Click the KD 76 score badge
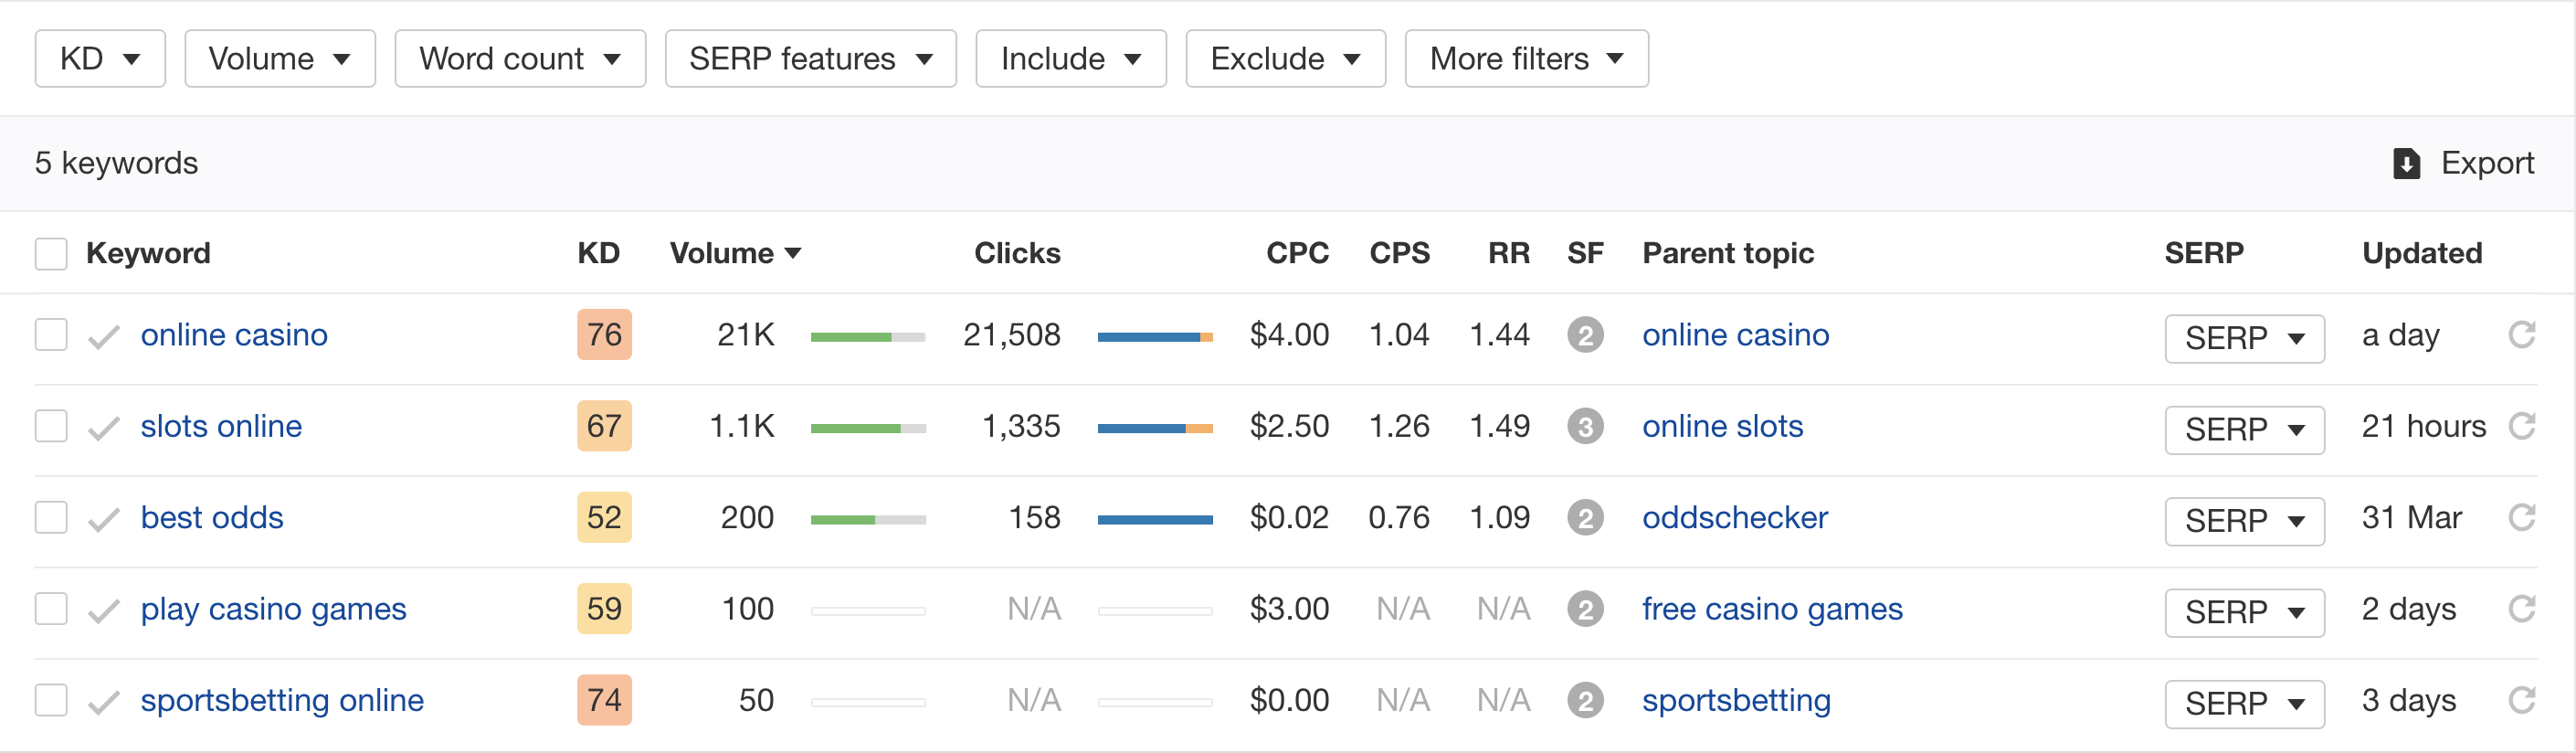This screenshot has width=2576, height=753. (x=604, y=335)
